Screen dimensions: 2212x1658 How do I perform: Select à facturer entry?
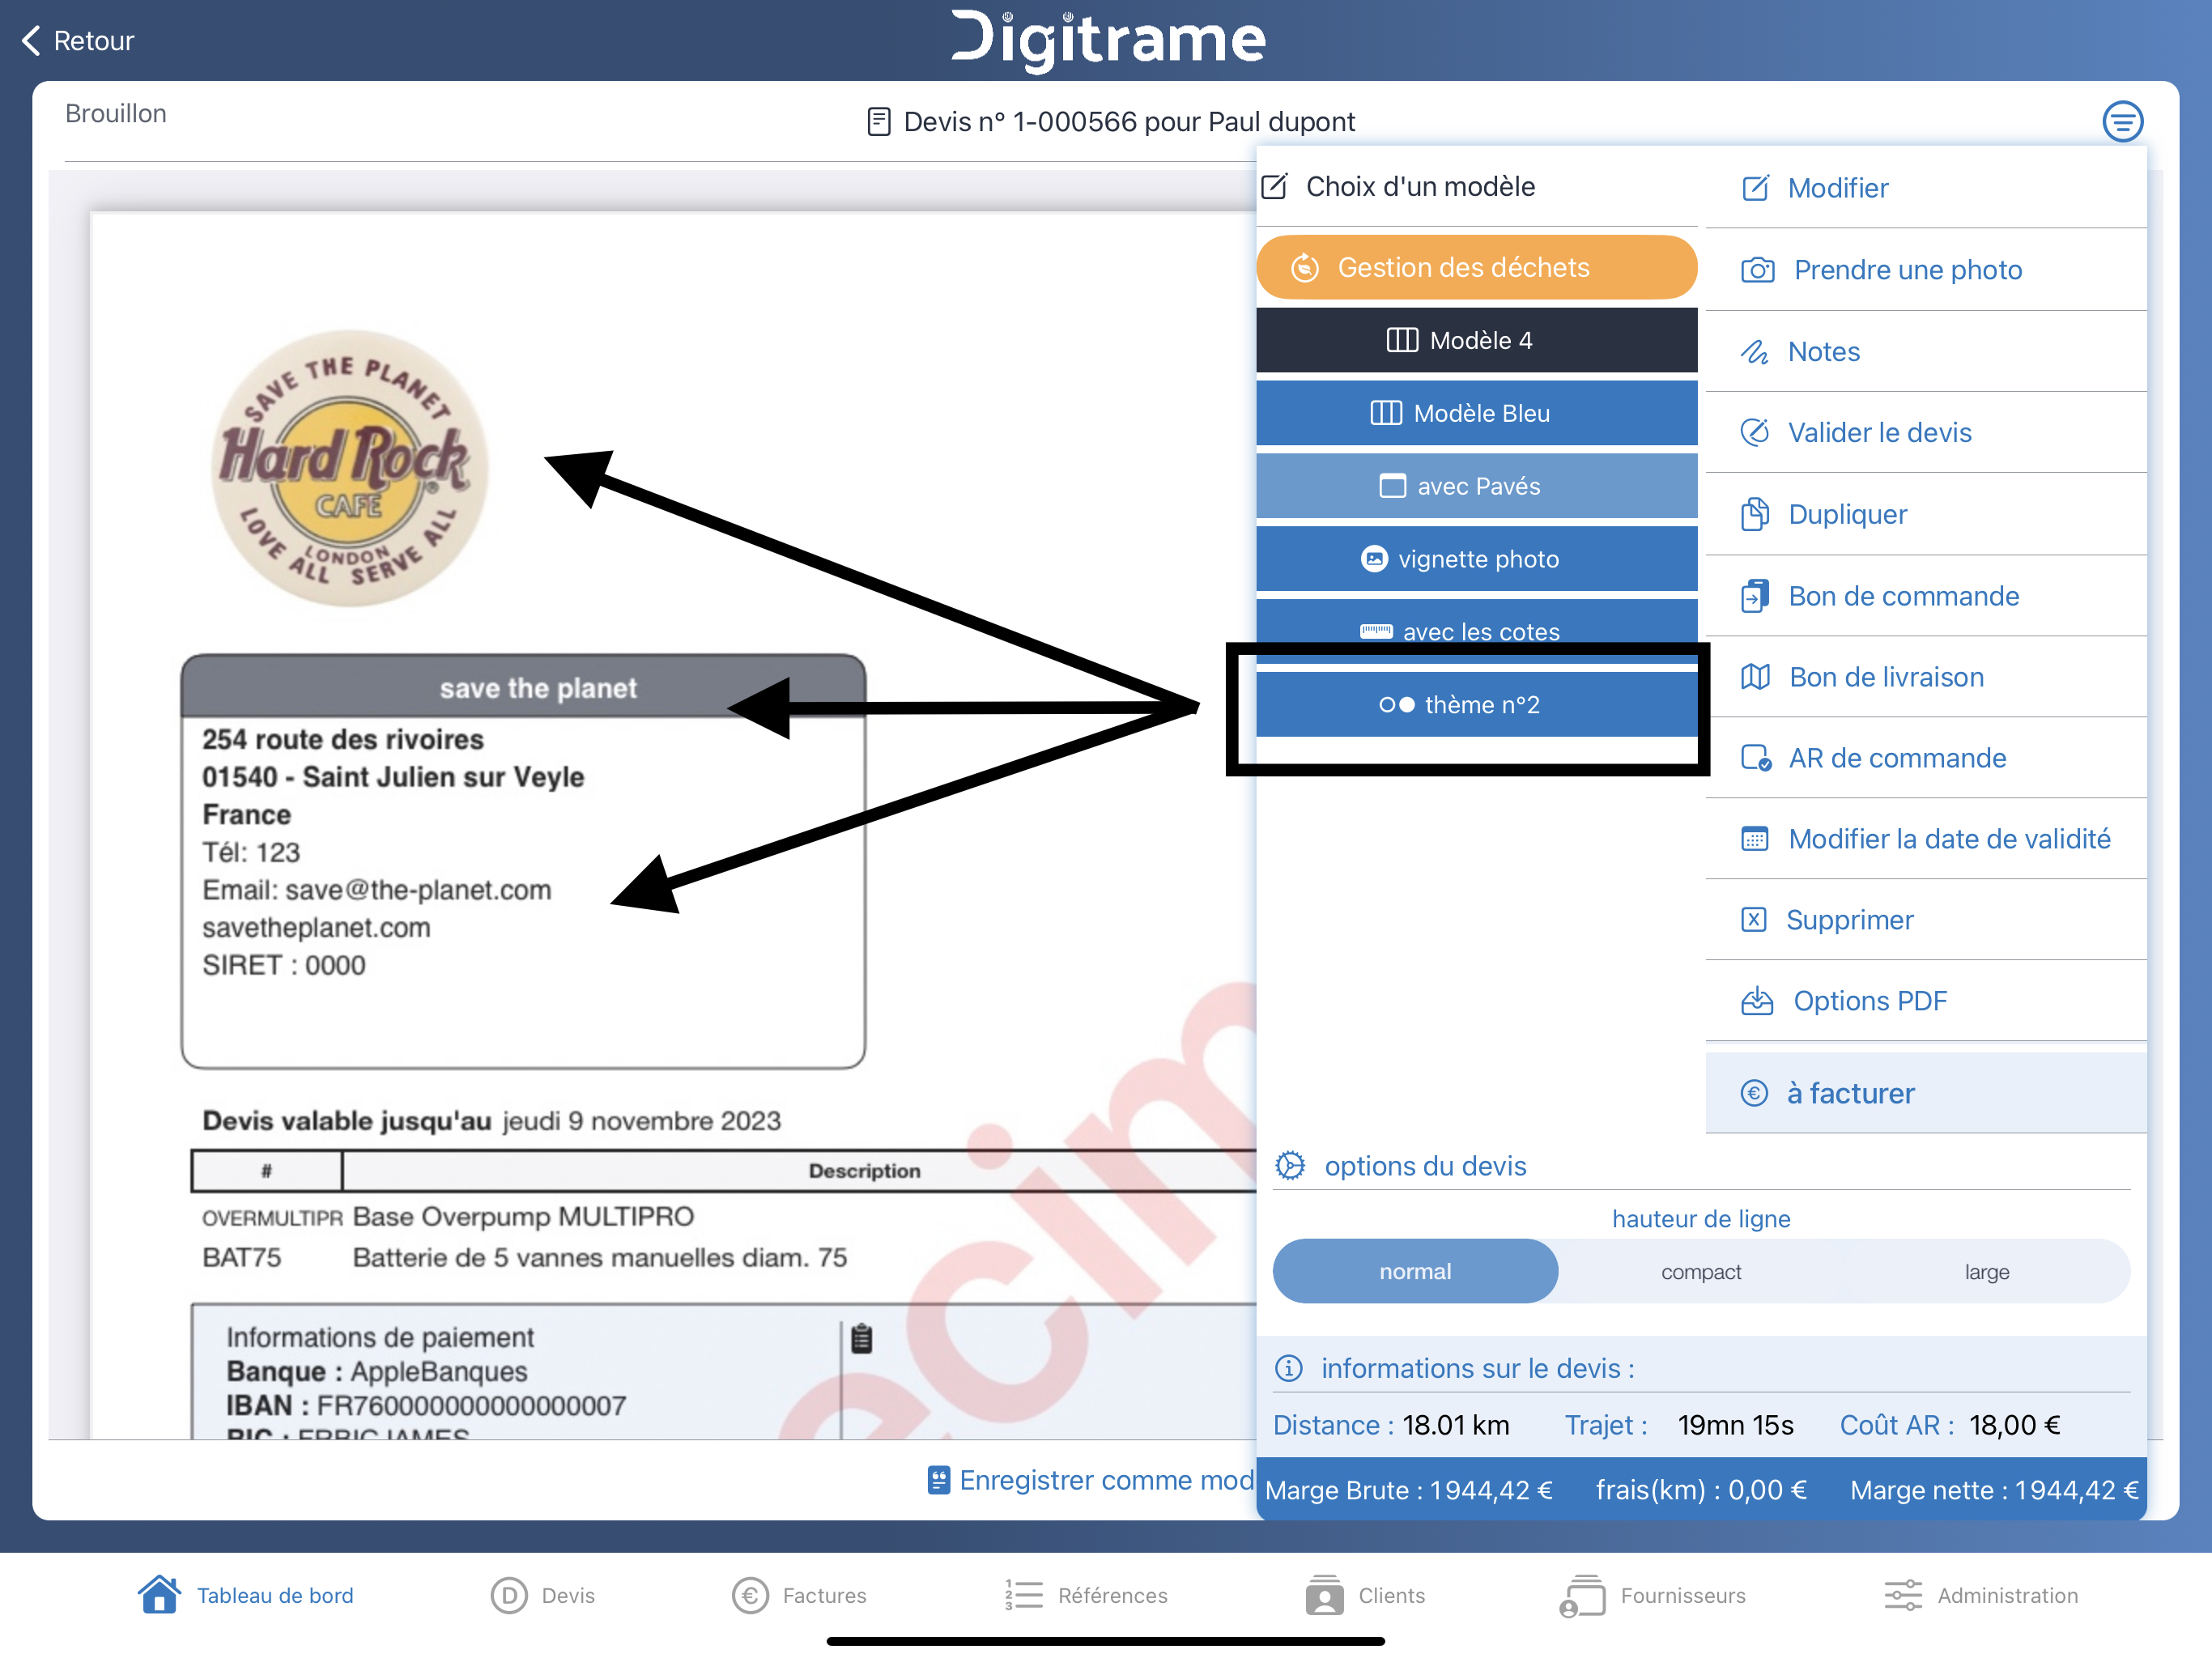coord(1926,1093)
